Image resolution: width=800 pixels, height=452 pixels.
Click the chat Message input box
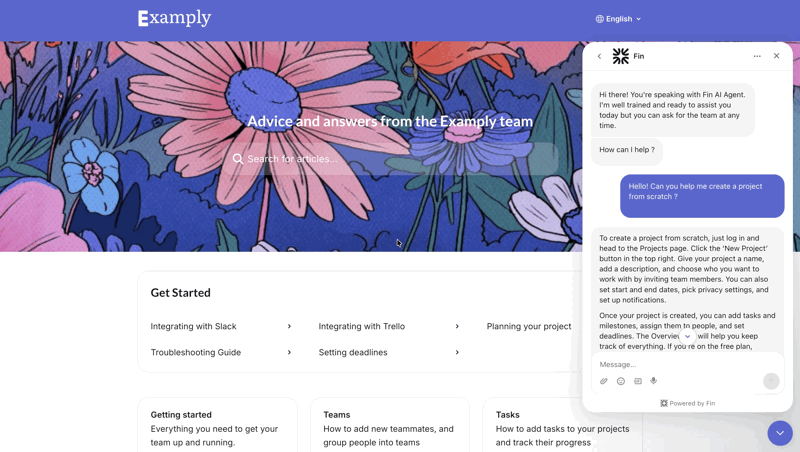pyautogui.click(x=680, y=364)
